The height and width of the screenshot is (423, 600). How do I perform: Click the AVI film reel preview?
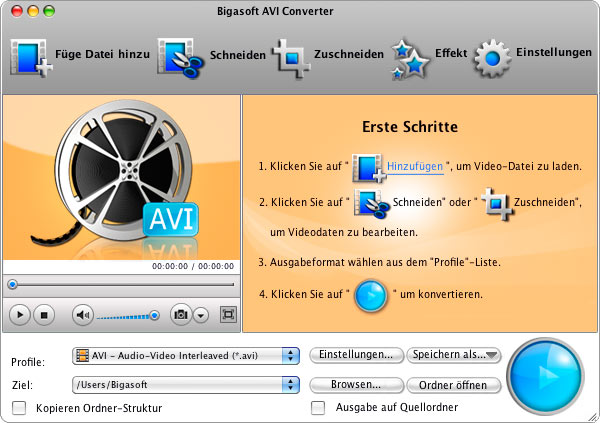122,178
